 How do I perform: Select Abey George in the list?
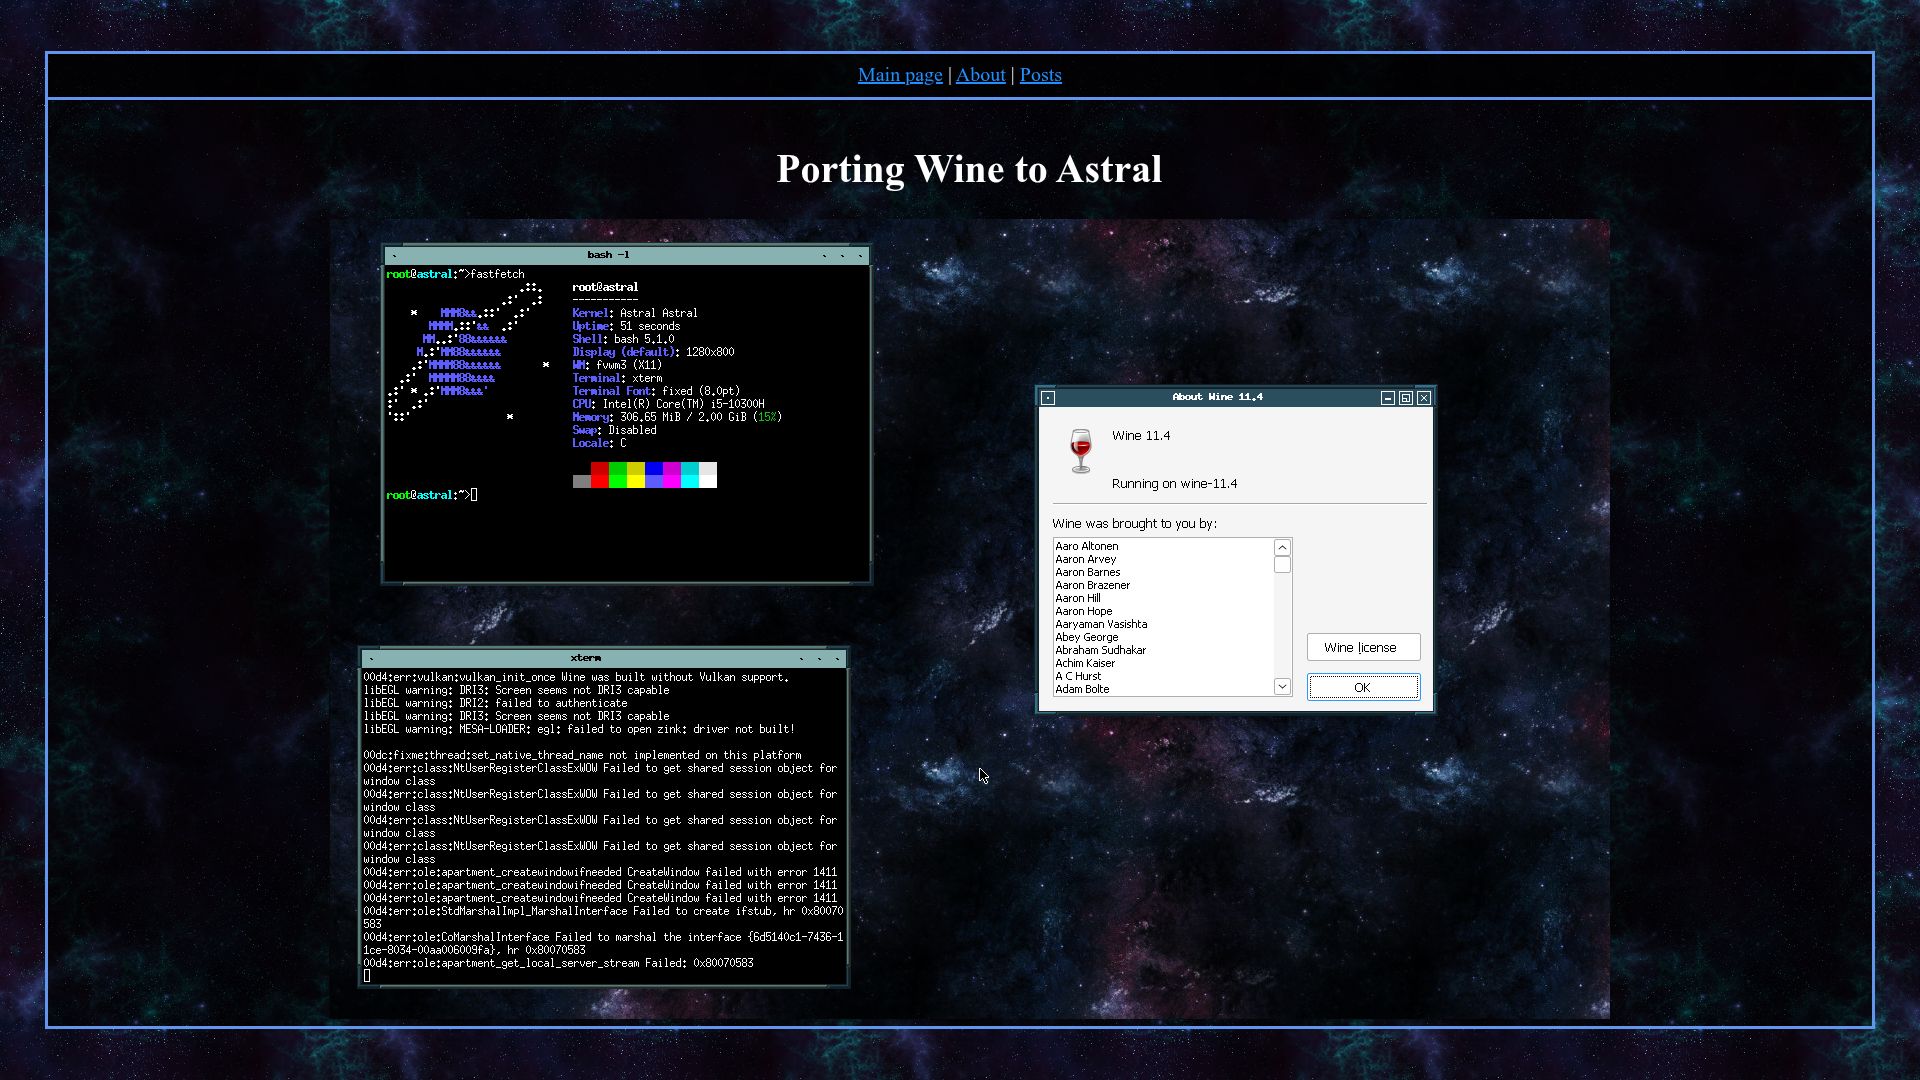pyautogui.click(x=1087, y=637)
